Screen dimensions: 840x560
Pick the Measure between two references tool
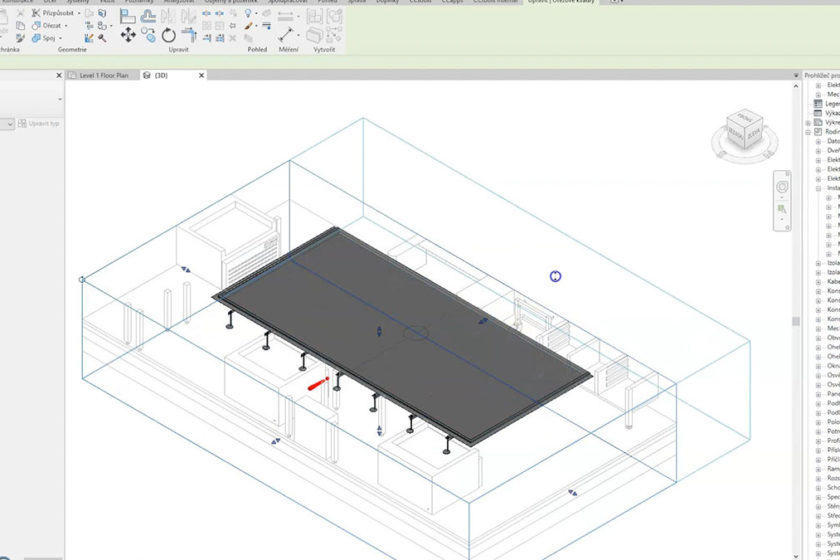(287, 34)
